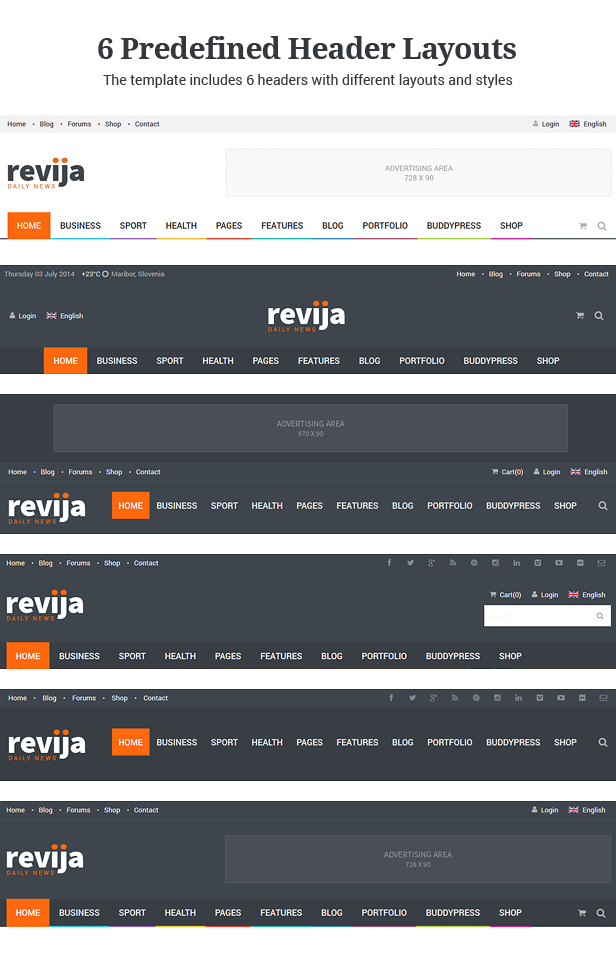The image size is (616, 960).
Task: Open the Pinterest icon in the search-box header
Action: point(474,563)
